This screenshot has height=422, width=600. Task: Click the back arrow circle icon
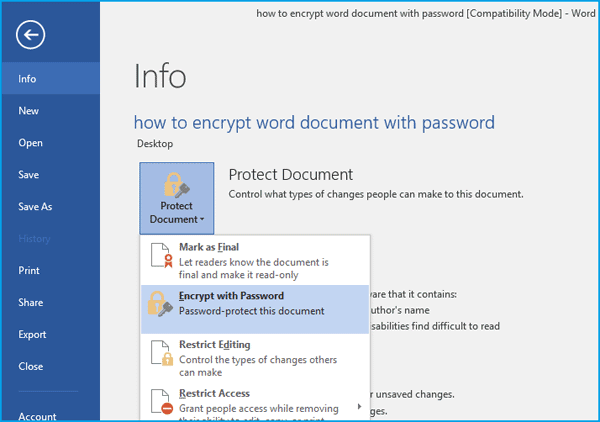click(31, 35)
